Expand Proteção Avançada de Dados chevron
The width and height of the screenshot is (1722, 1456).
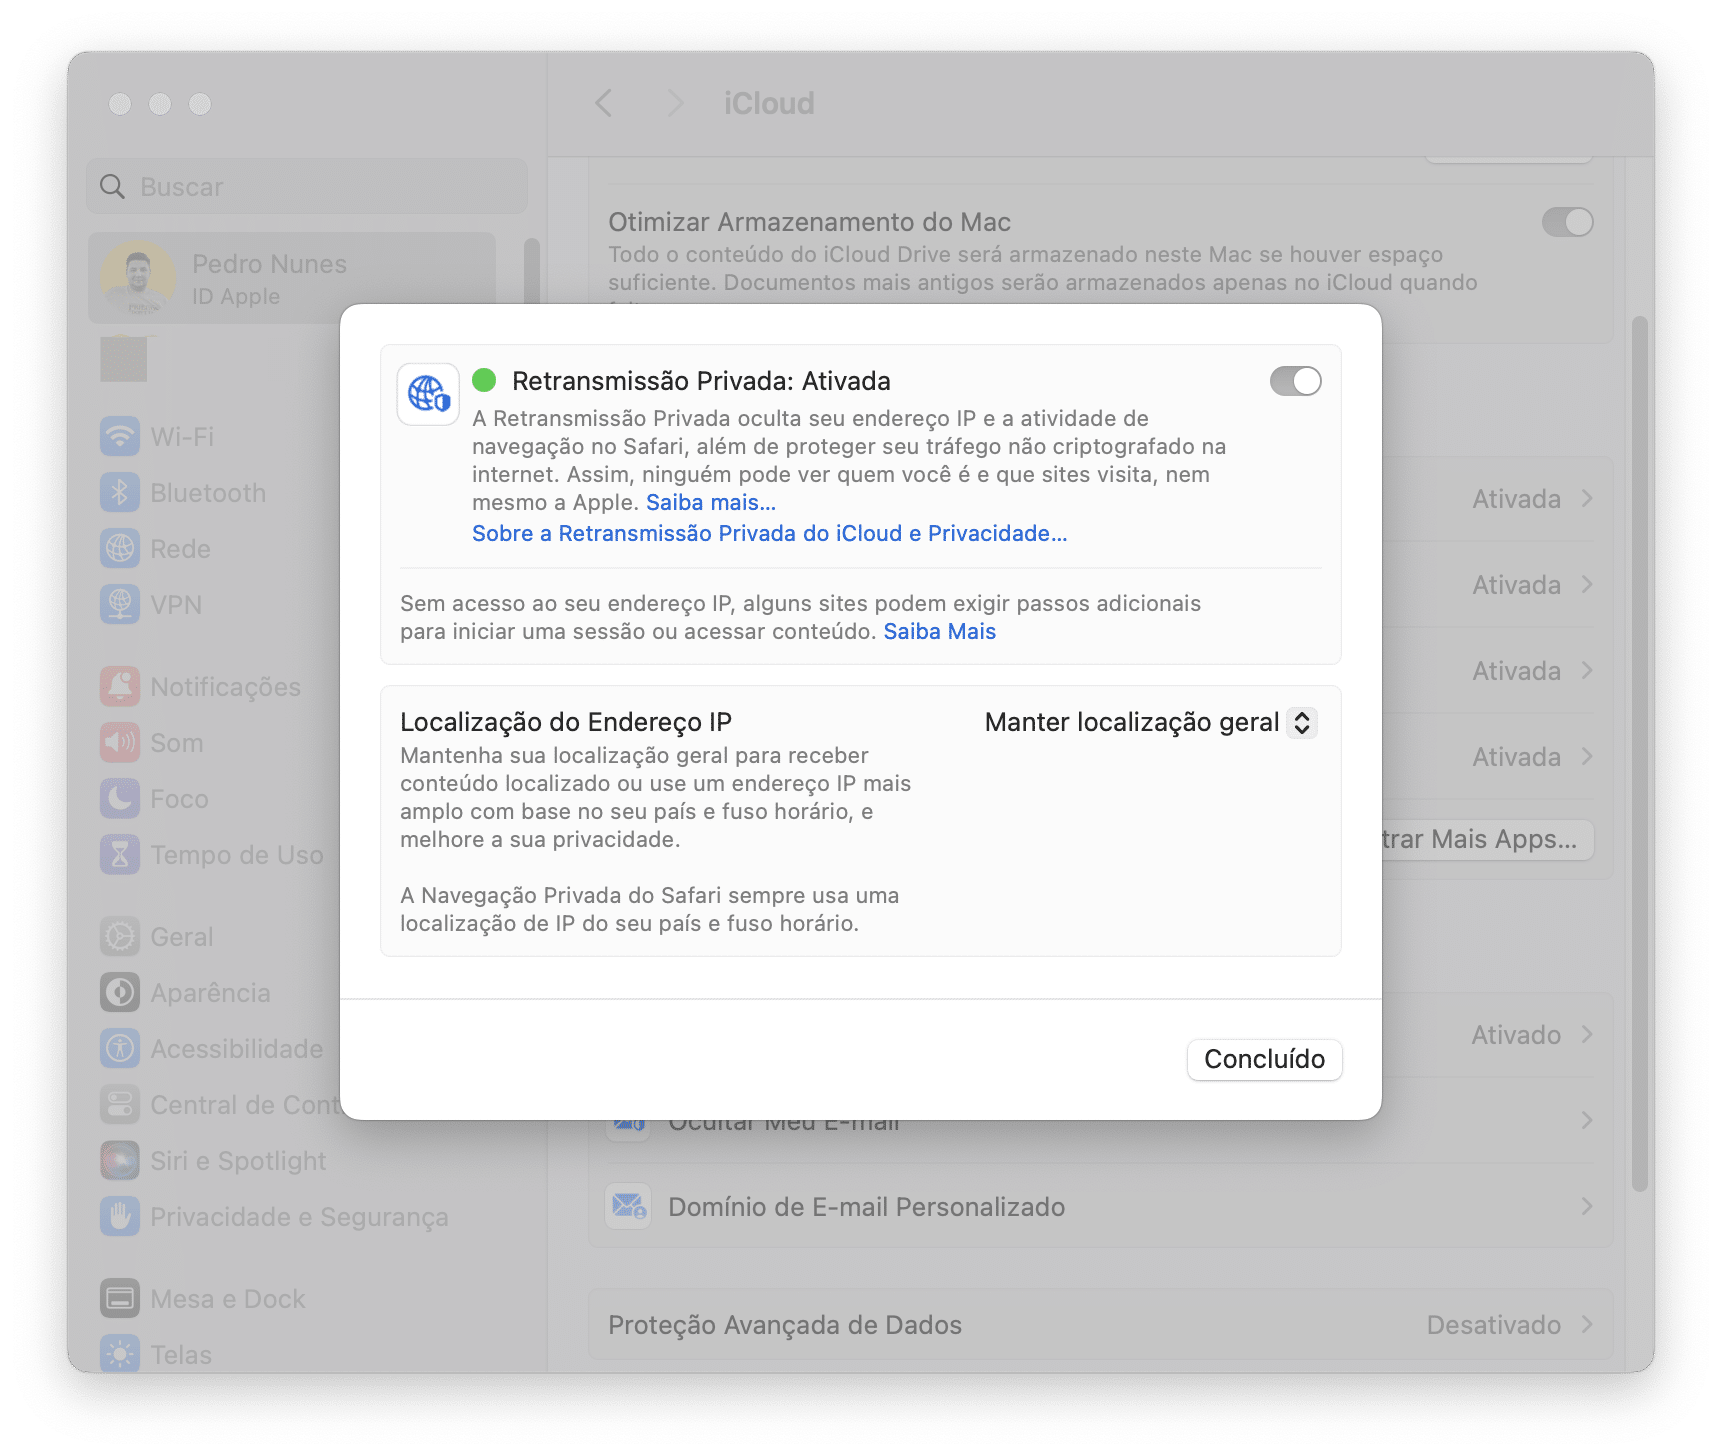point(1587,1324)
